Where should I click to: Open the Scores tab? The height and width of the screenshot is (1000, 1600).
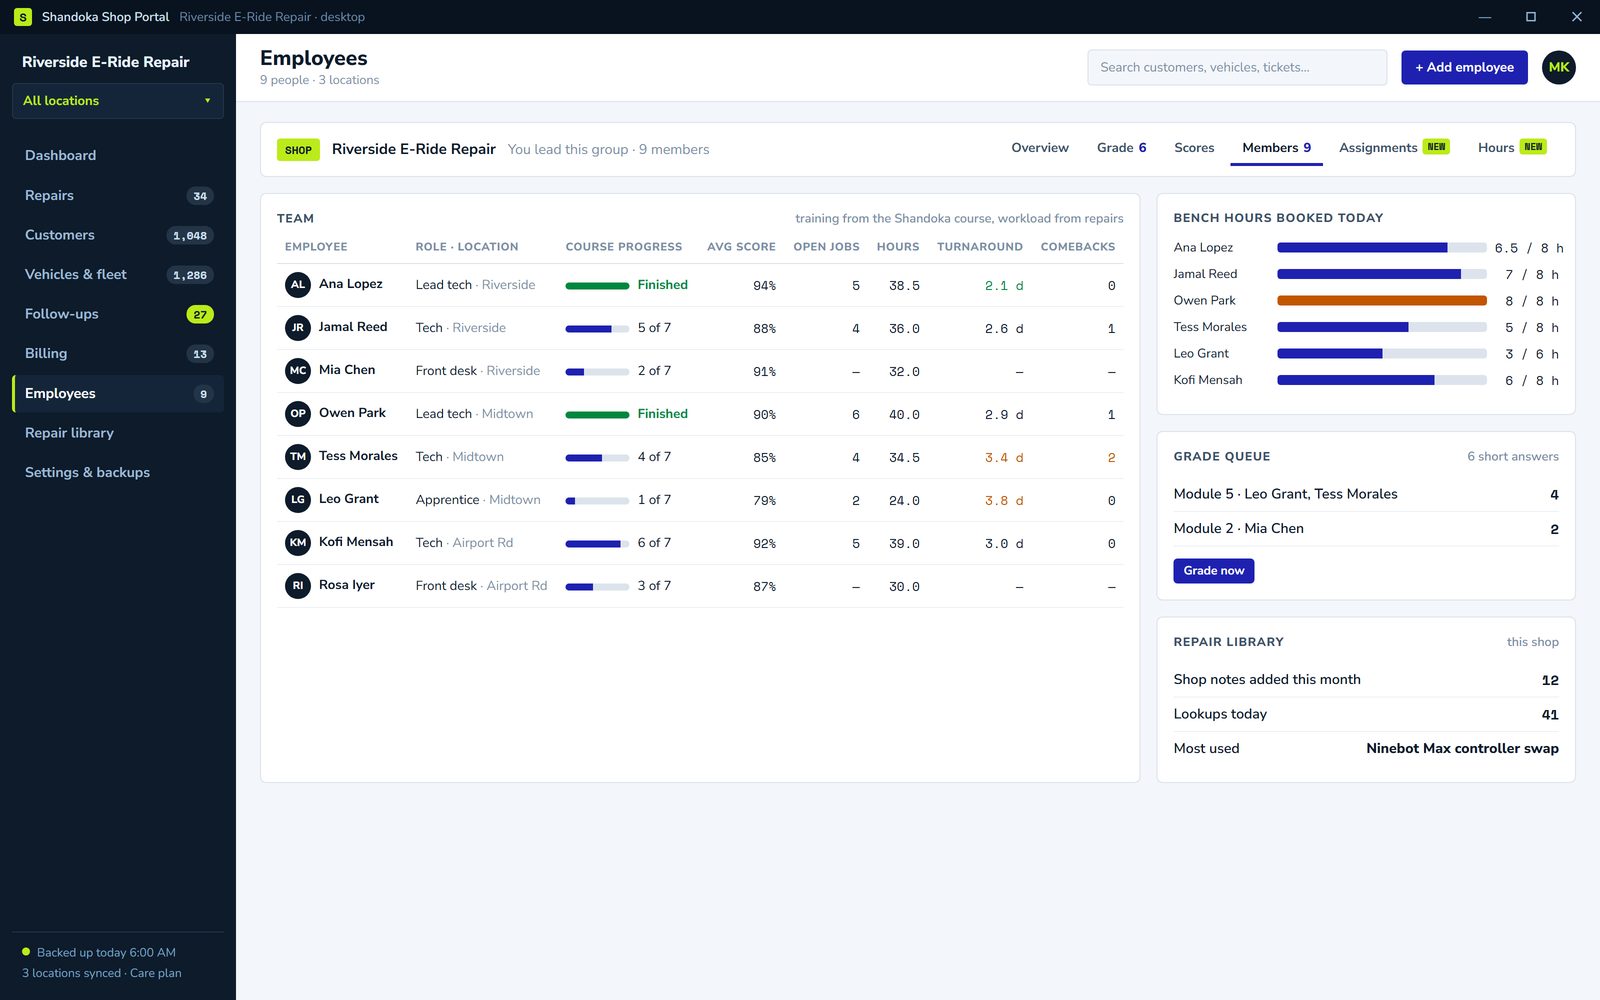tap(1194, 148)
